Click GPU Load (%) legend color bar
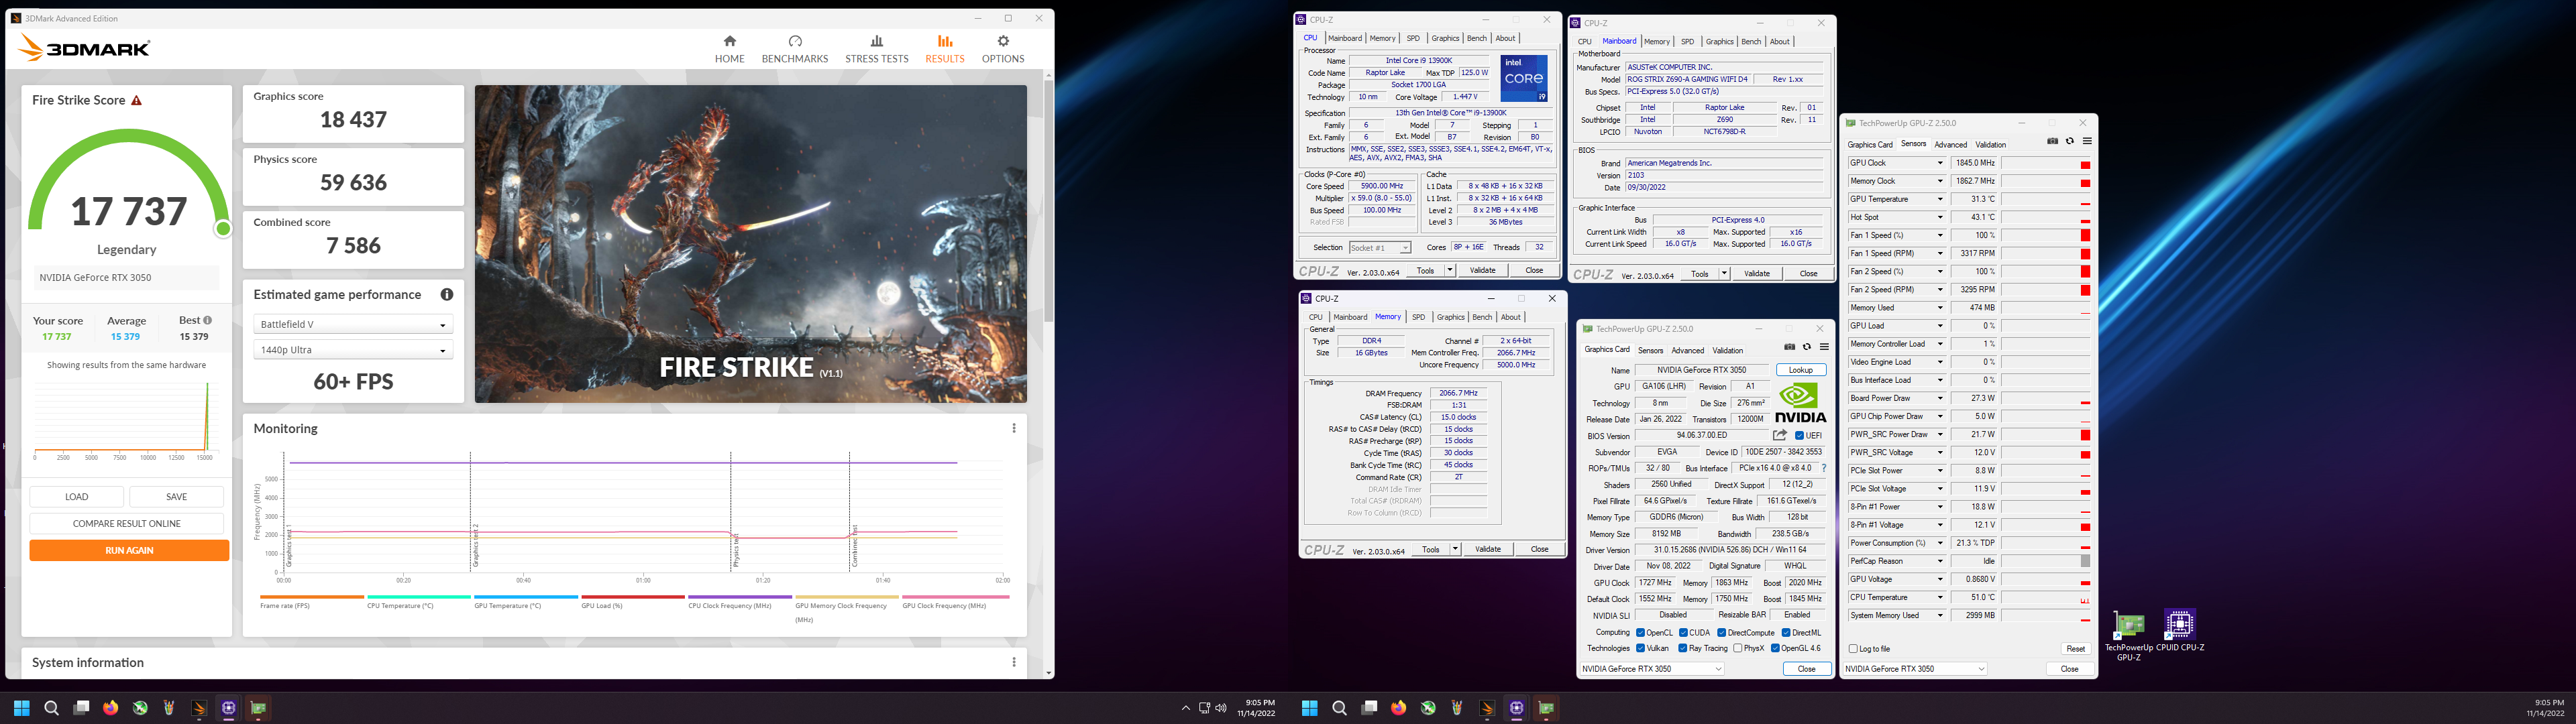 (632, 597)
